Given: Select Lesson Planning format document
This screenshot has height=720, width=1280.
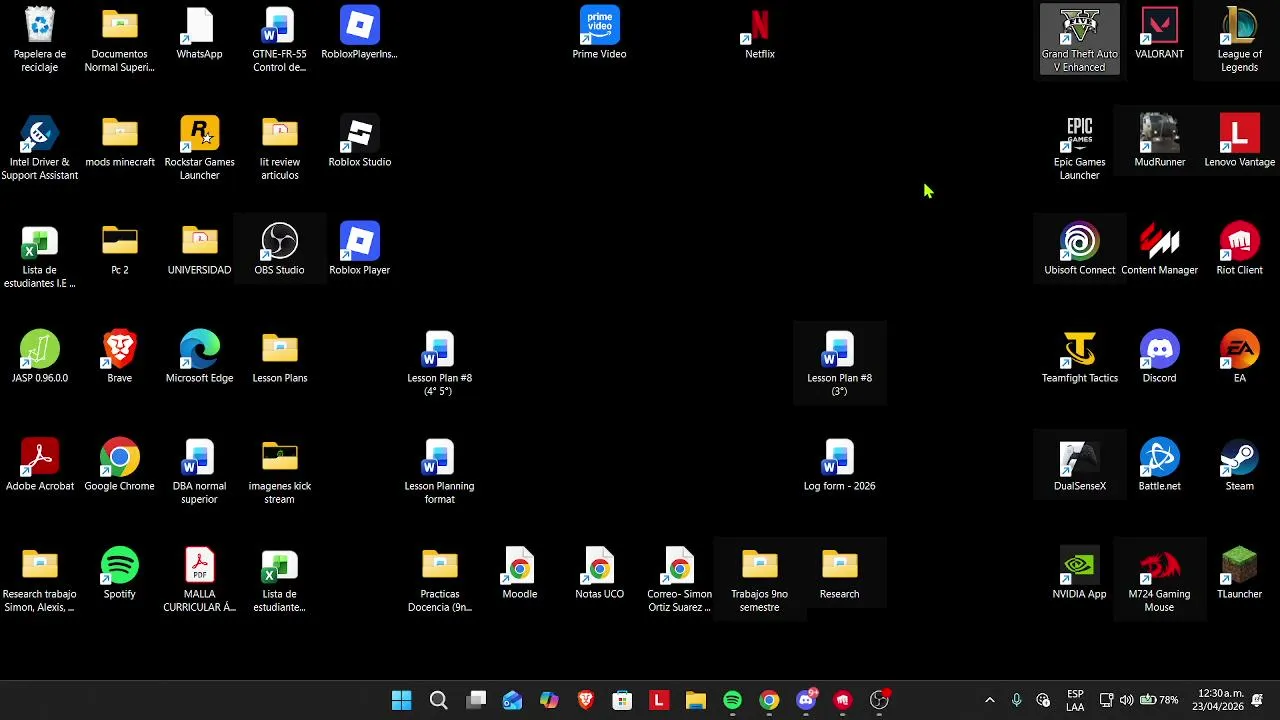Looking at the screenshot, I should click(440, 472).
